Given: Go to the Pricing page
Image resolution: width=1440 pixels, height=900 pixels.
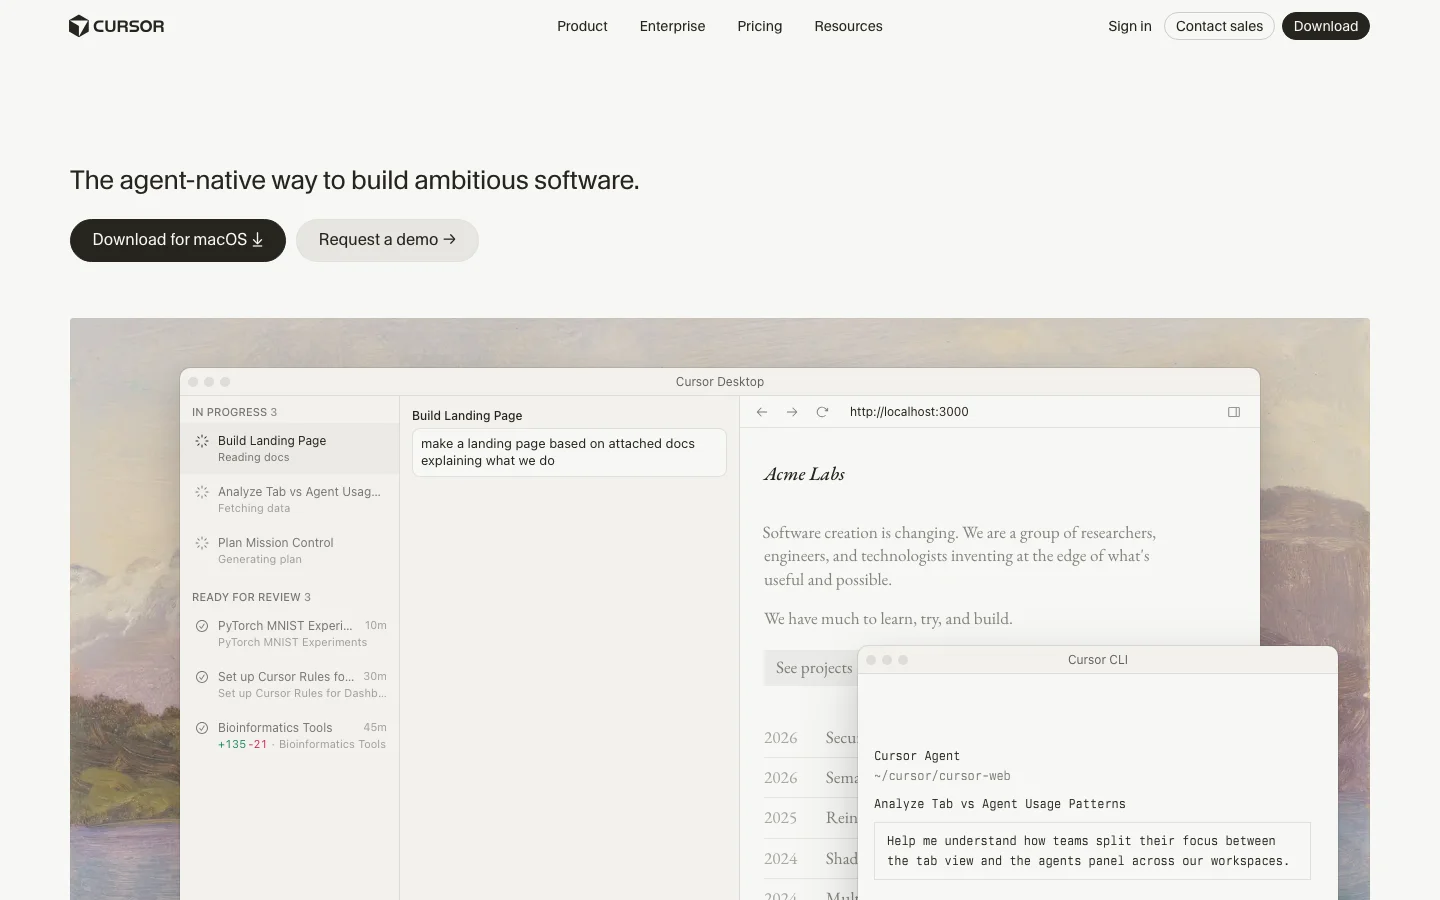Looking at the screenshot, I should (x=760, y=26).
